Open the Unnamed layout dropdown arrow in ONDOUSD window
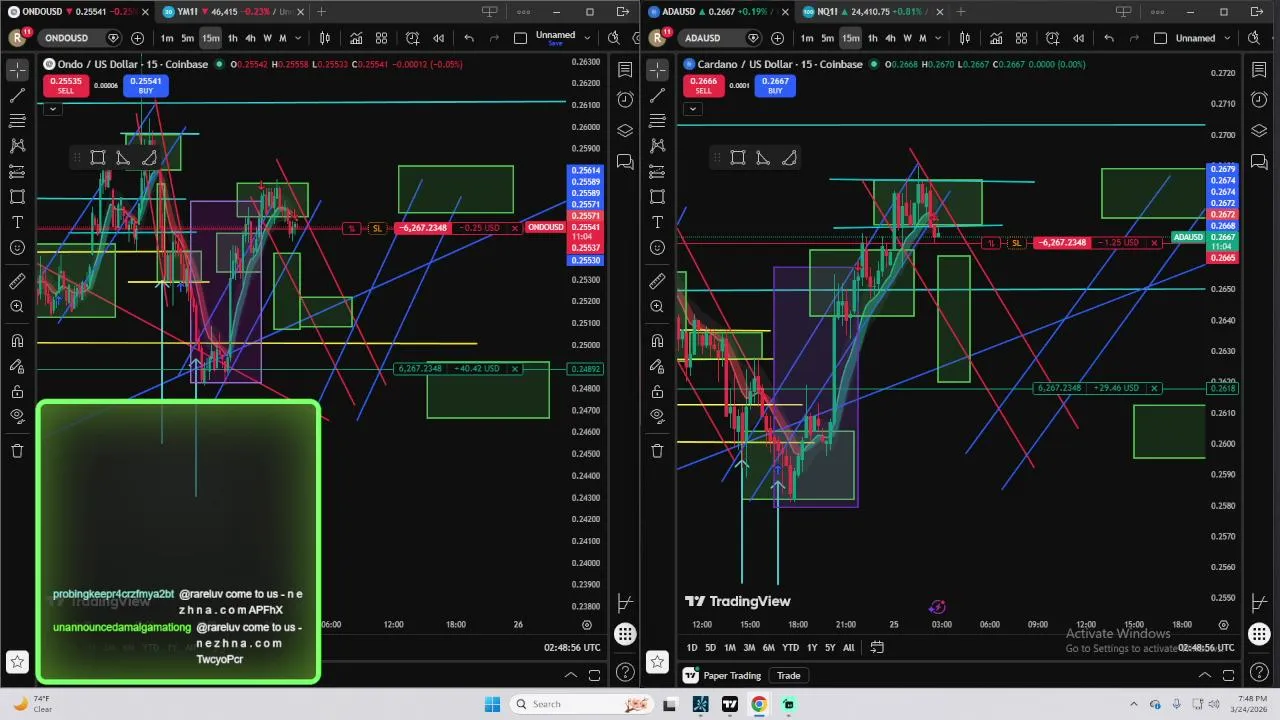 tap(588, 38)
